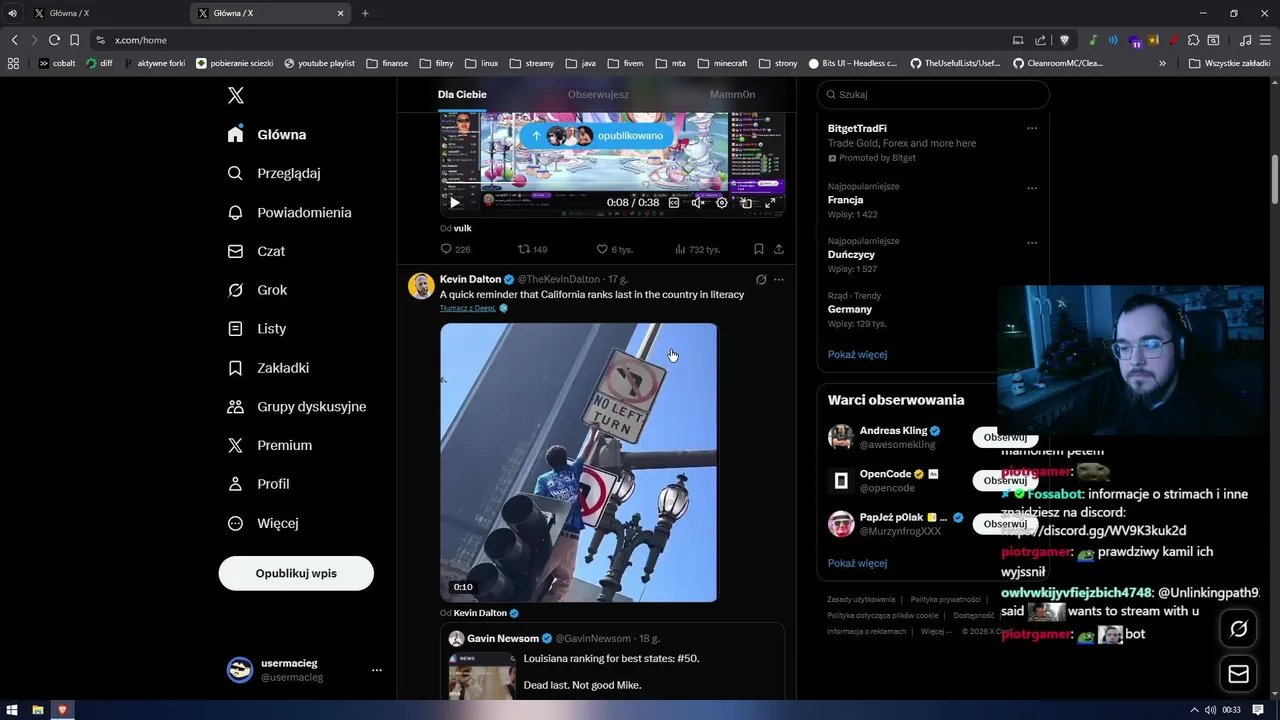Viewport: 1280px width, 720px height.
Task: Click the new posts 'opublikowano' pill
Action: coord(597,135)
